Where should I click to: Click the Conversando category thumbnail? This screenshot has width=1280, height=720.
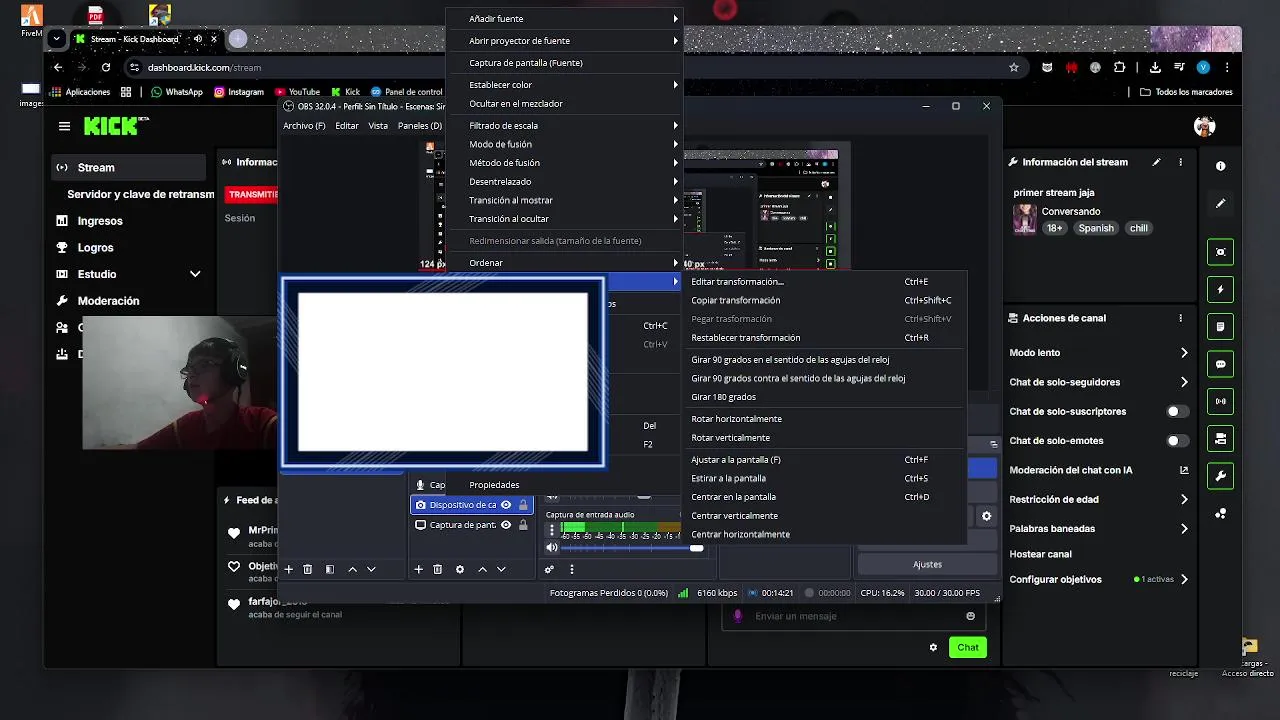(1024, 219)
